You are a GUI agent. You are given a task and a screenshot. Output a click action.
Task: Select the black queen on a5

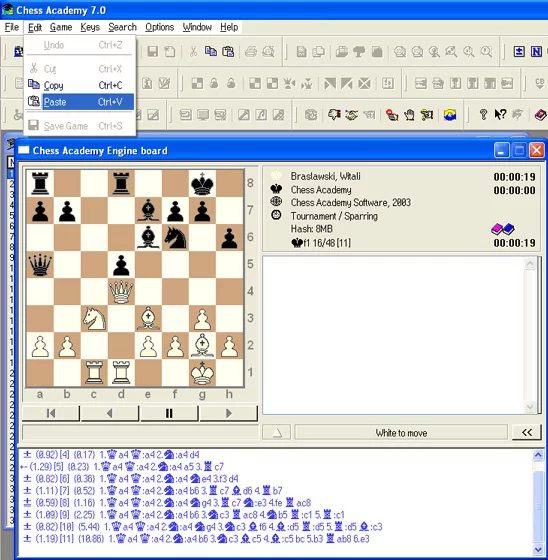40,265
